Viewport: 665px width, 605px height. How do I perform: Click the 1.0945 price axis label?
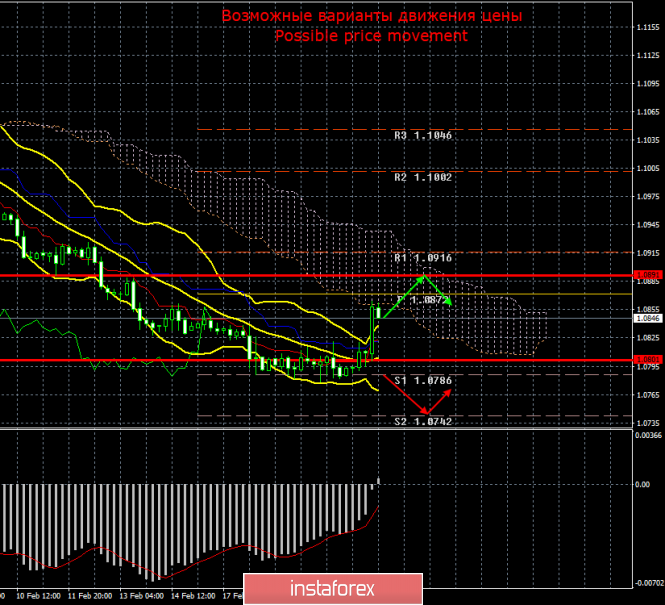[x=648, y=225]
